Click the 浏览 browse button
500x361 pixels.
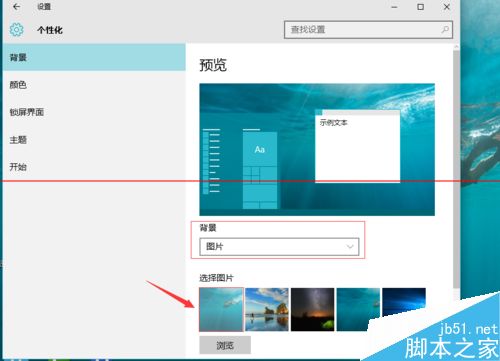coord(225,345)
